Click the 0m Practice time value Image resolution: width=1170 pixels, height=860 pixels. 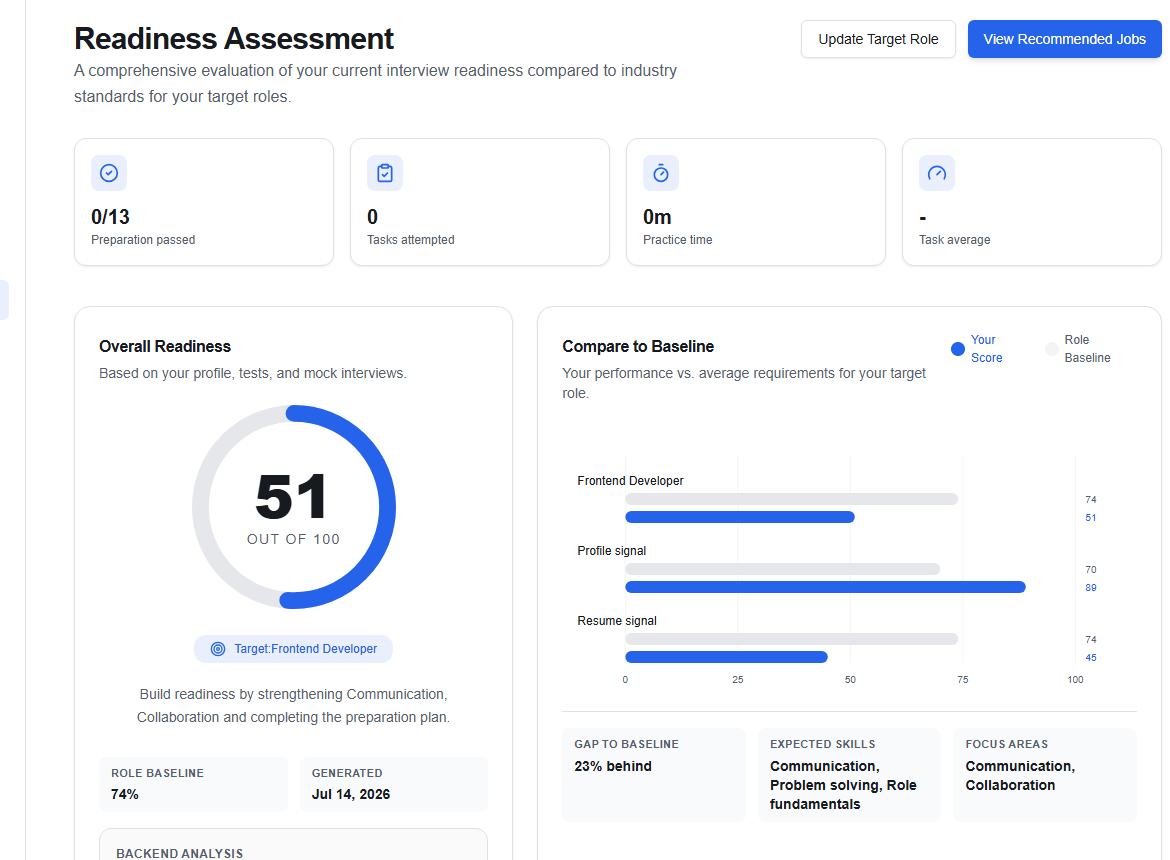(657, 217)
